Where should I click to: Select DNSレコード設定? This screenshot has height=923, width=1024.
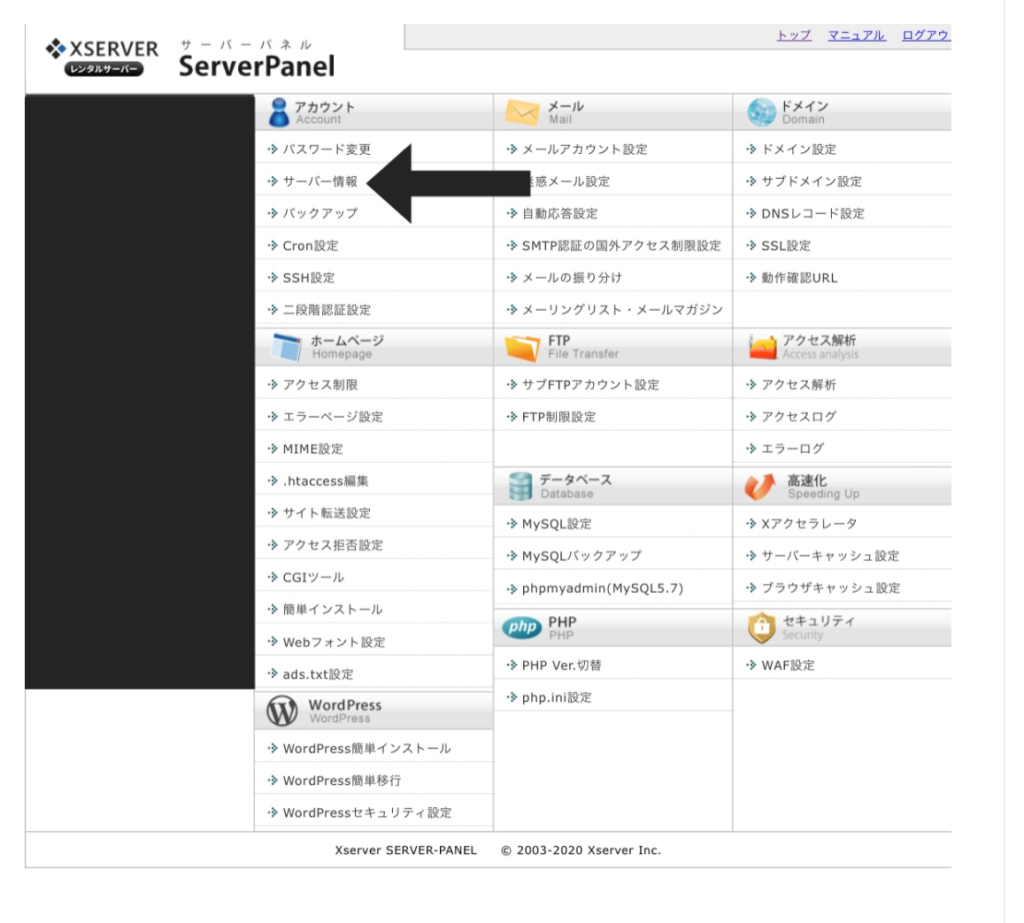click(813, 214)
